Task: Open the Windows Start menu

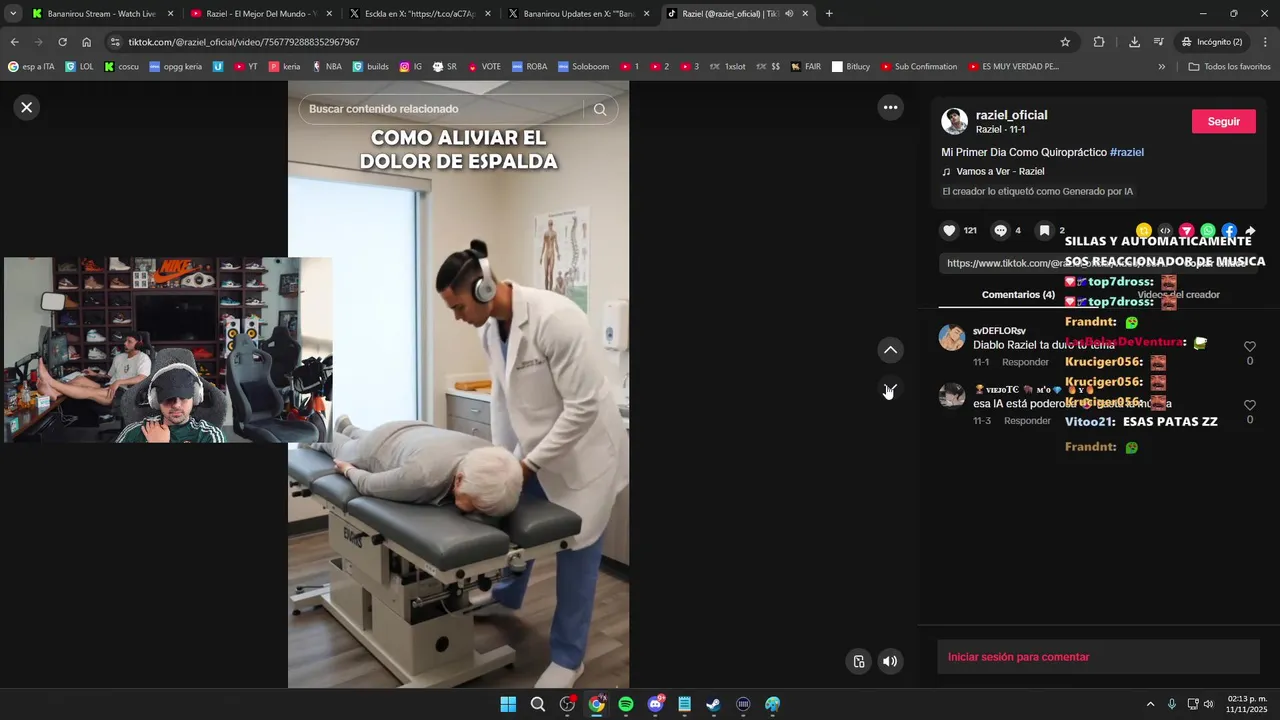Action: coord(508,704)
